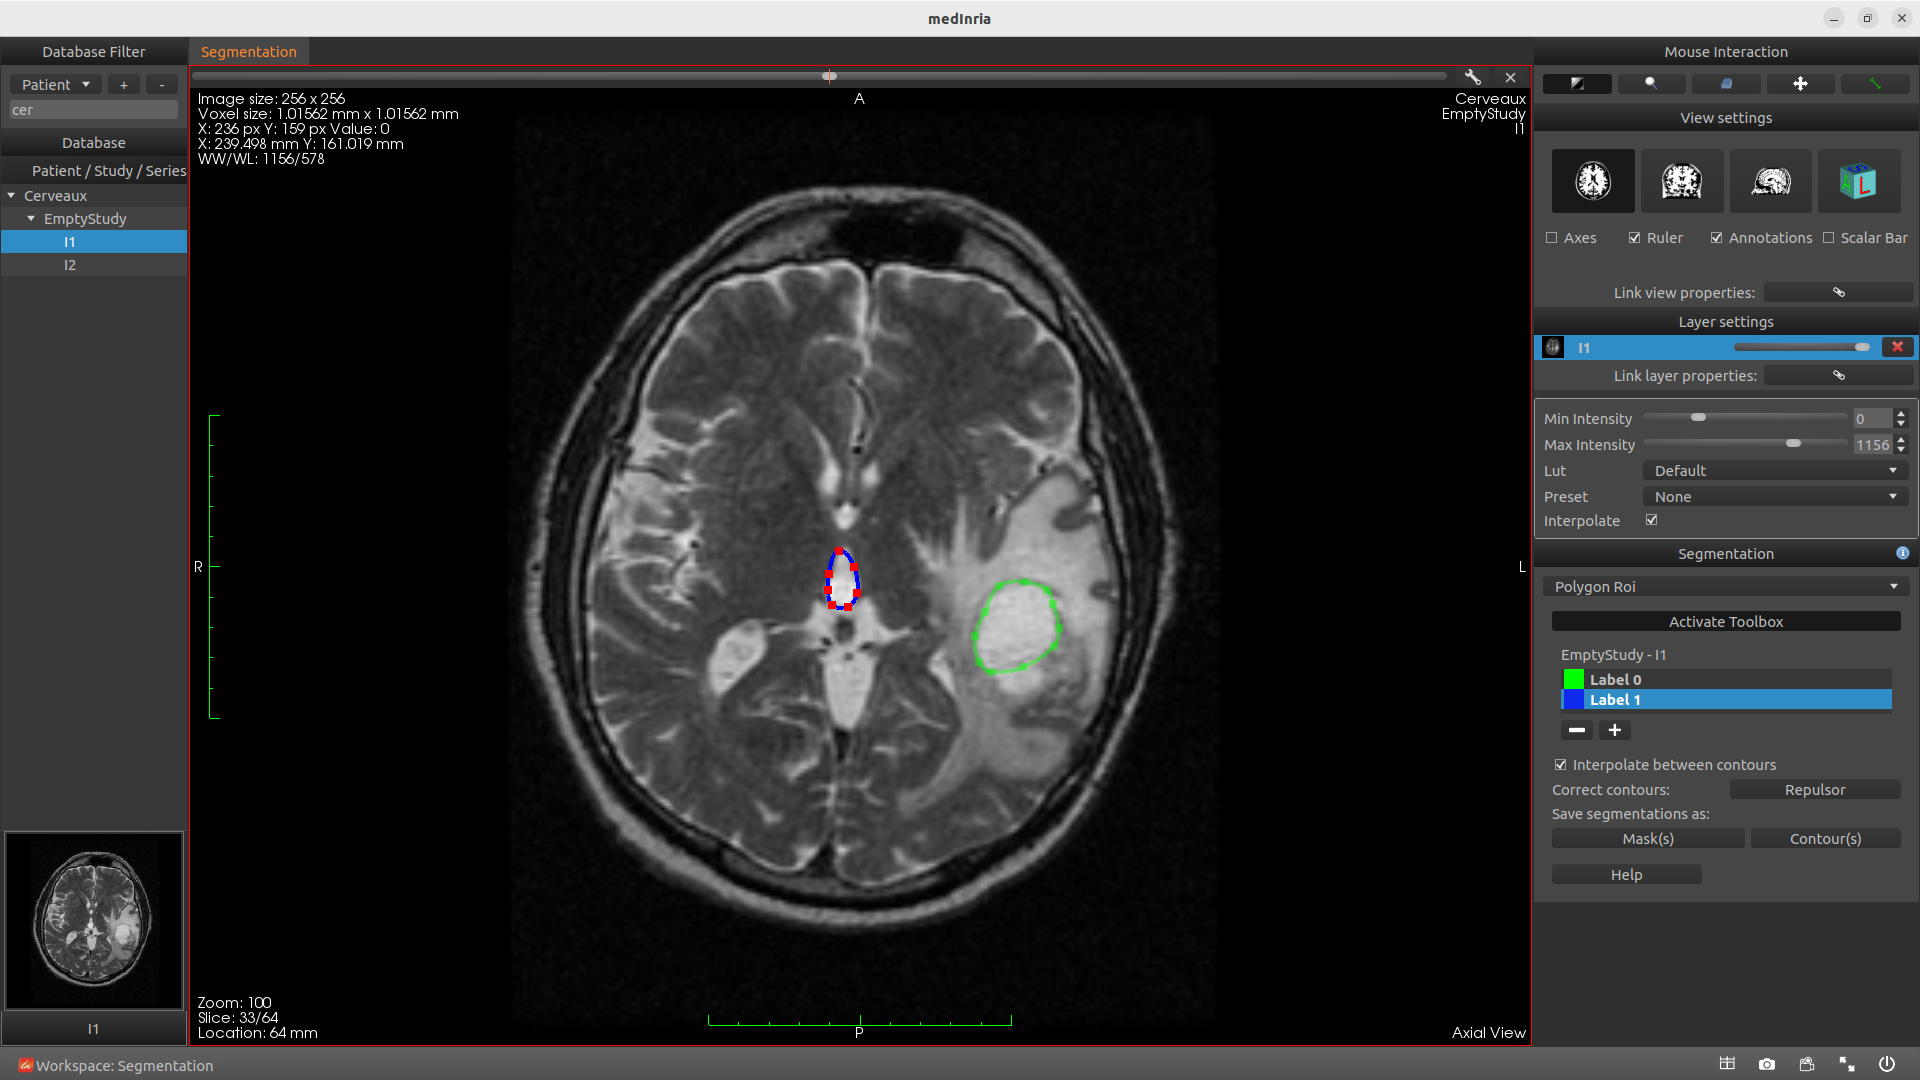Click the I1 layer opacity slider
1920x1080 pixels.
(1803, 347)
